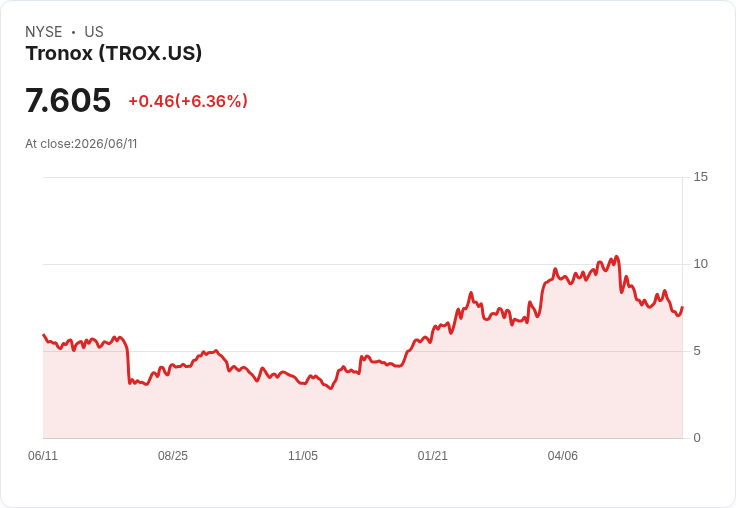The image size is (736, 508).
Task: Click the current price 7.605
Action: pos(68,100)
